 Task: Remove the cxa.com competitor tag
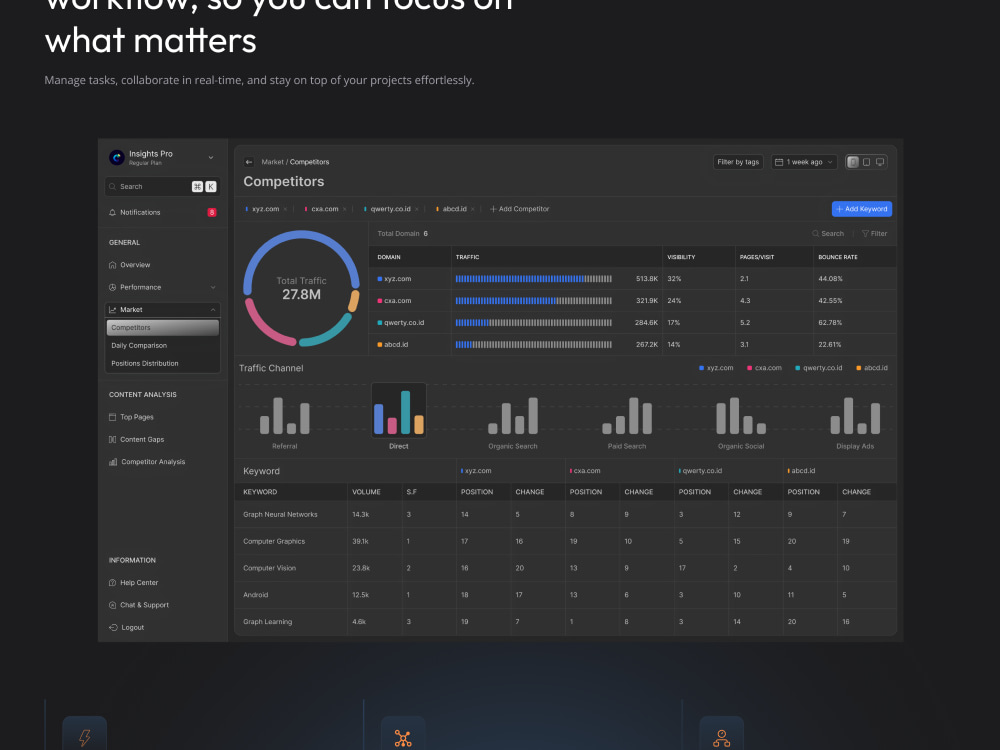click(344, 209)
